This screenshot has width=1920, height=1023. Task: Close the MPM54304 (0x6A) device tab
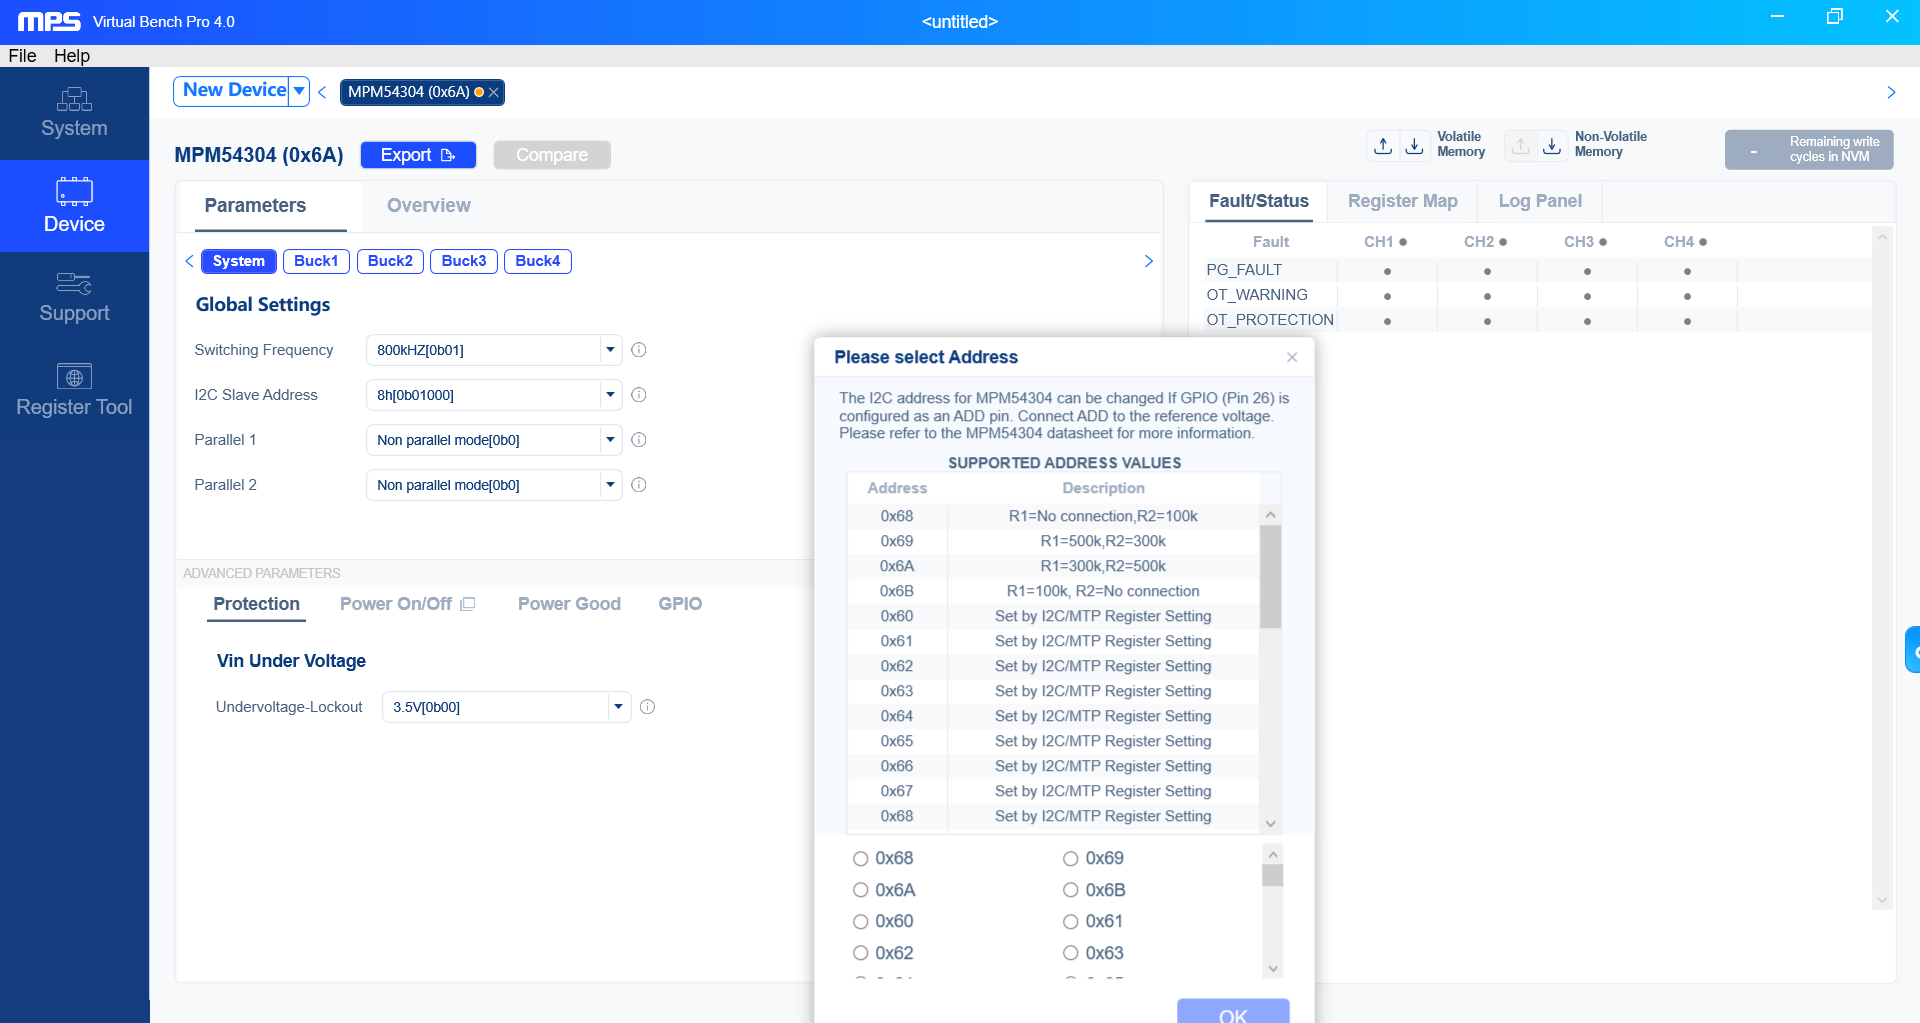pos(493,92)
